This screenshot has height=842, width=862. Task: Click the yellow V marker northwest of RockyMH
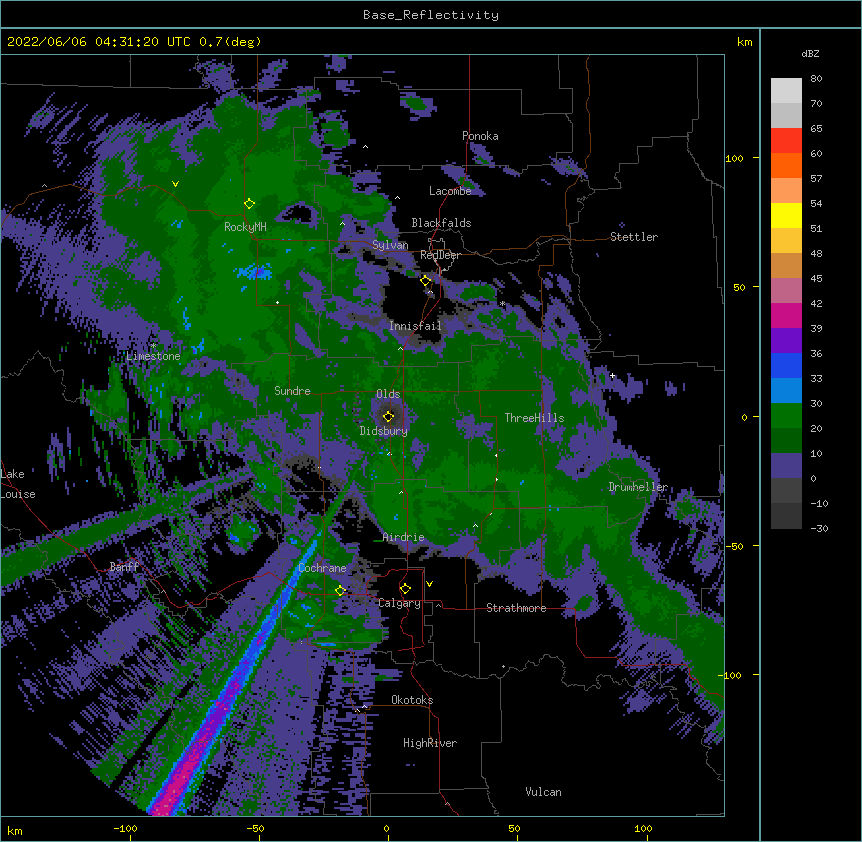click(175, 184)
